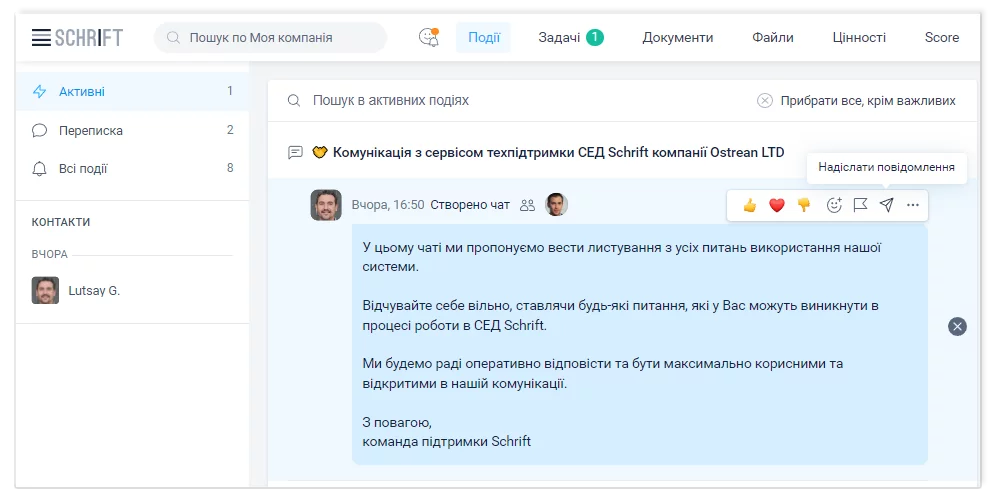Open the Score tab
The image size is (996, 501).
[941, 37]
